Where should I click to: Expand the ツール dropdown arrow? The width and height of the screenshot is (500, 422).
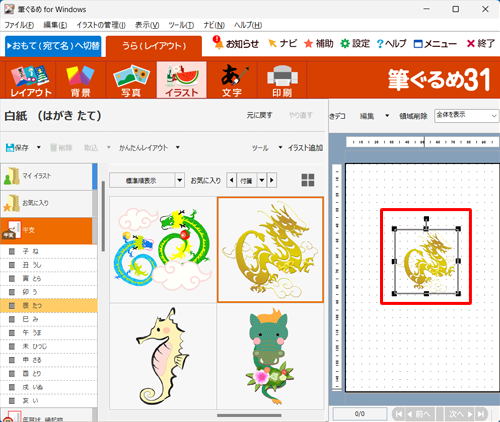tap(280, 147)
